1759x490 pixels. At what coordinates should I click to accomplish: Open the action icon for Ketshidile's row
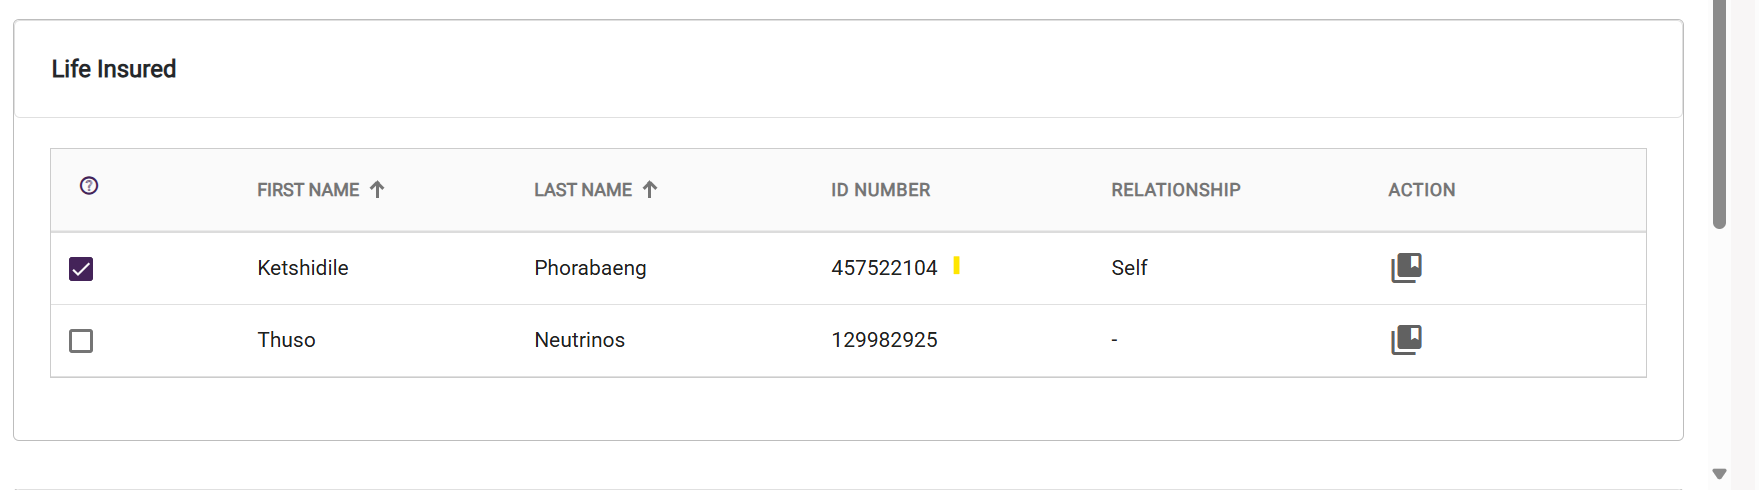tap(1406, 268)
